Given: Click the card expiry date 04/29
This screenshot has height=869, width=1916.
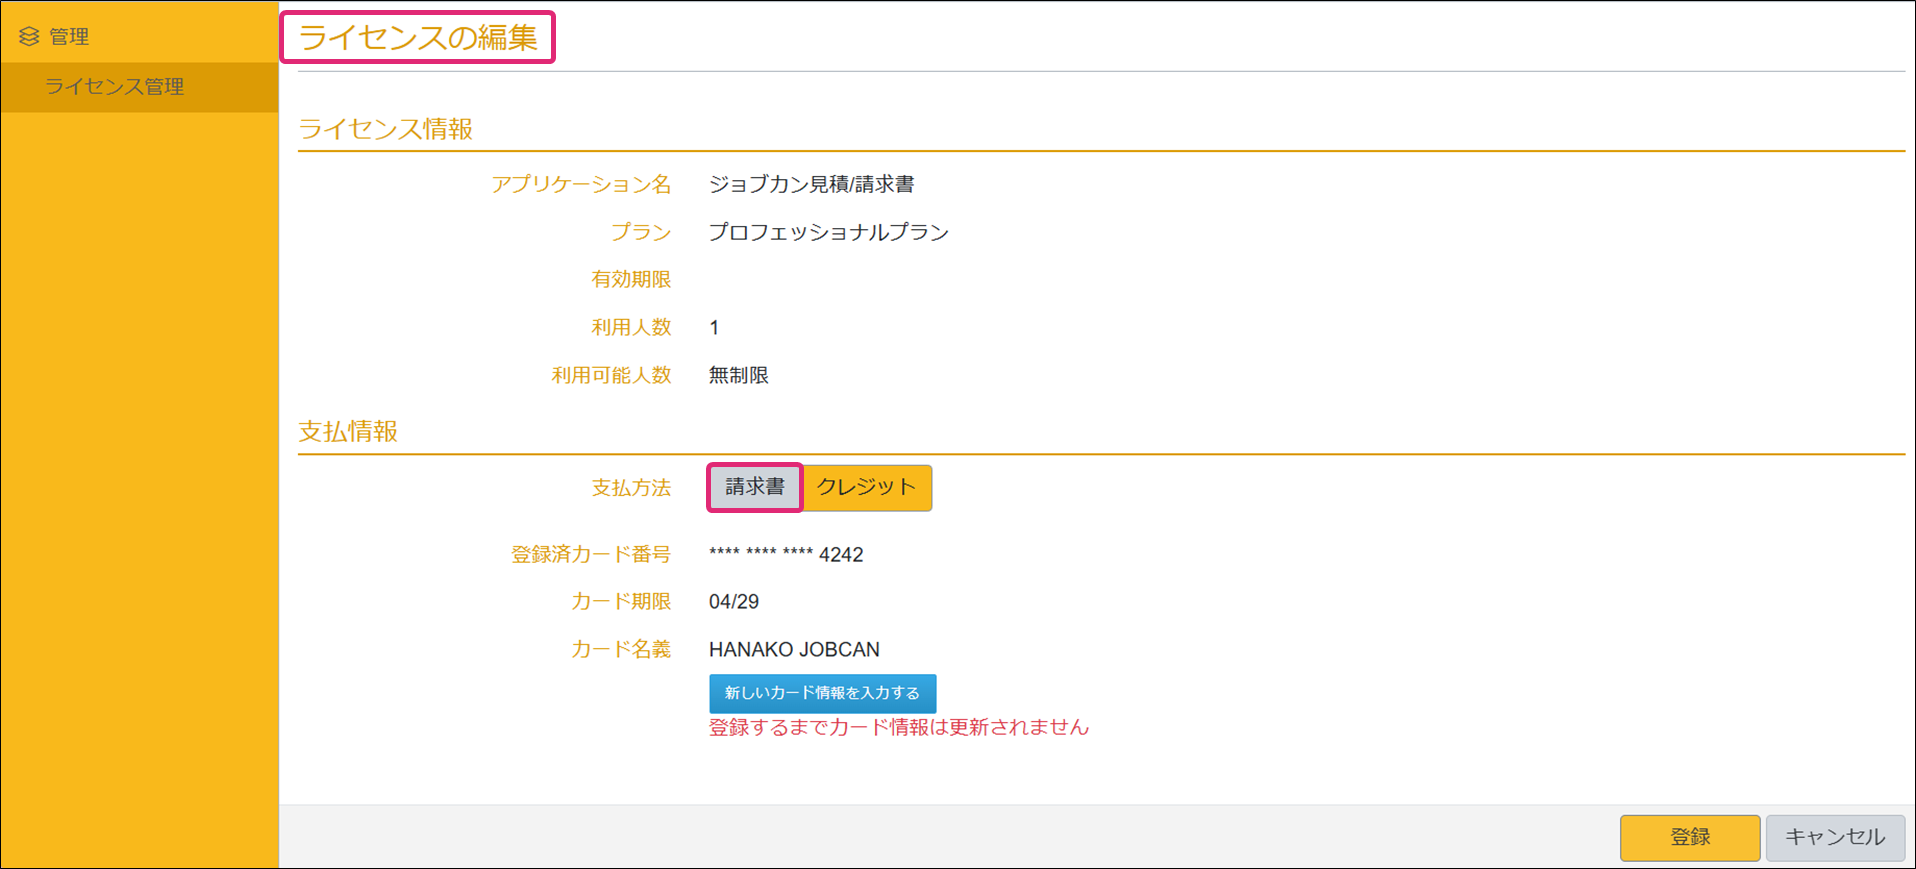Looking at the screenshot, I should click(x=734, y=602).
